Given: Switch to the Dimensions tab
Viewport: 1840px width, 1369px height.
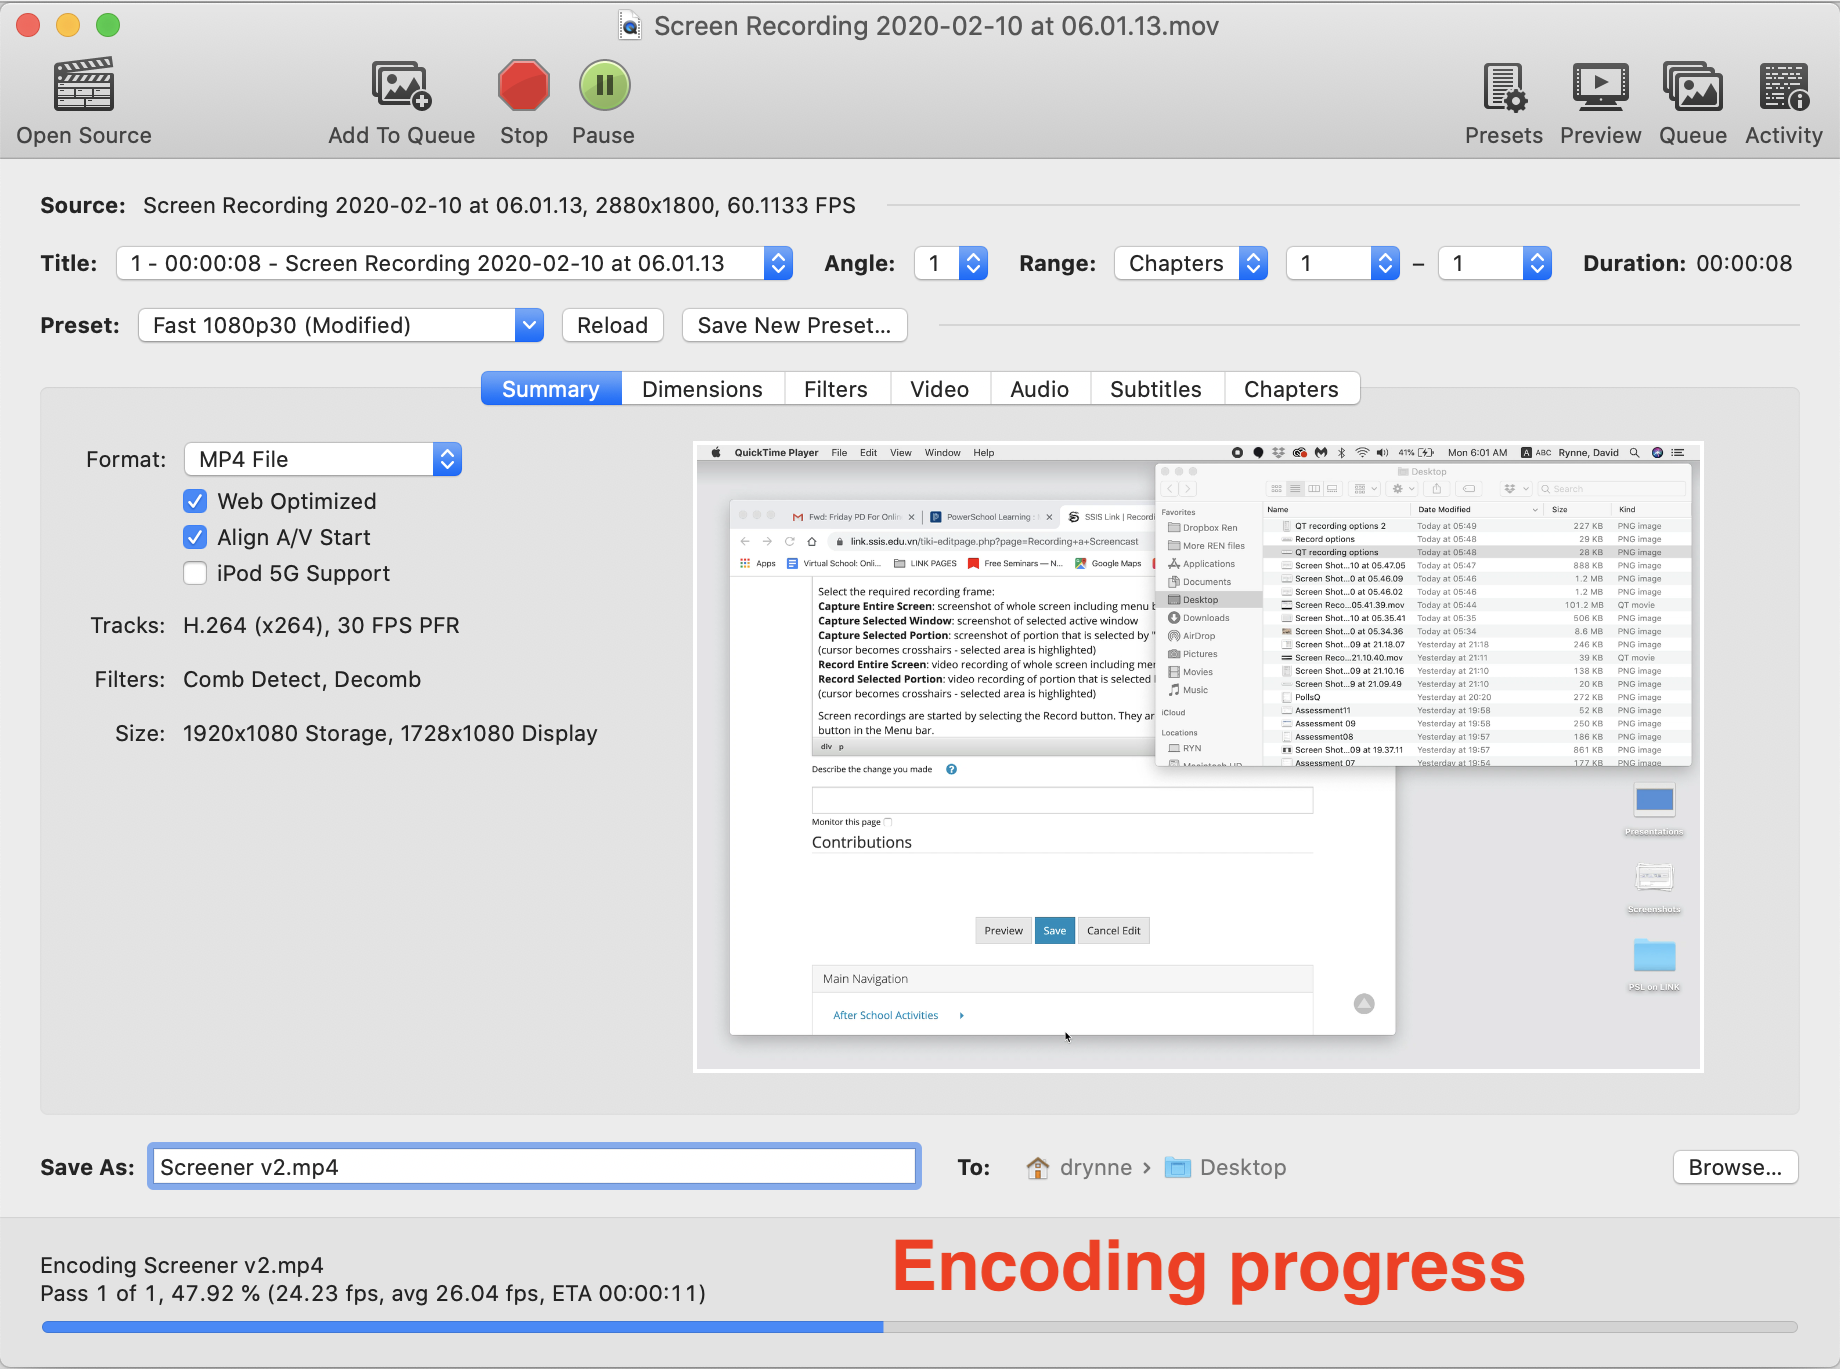Looking at the screenshot, I should 702,389.
